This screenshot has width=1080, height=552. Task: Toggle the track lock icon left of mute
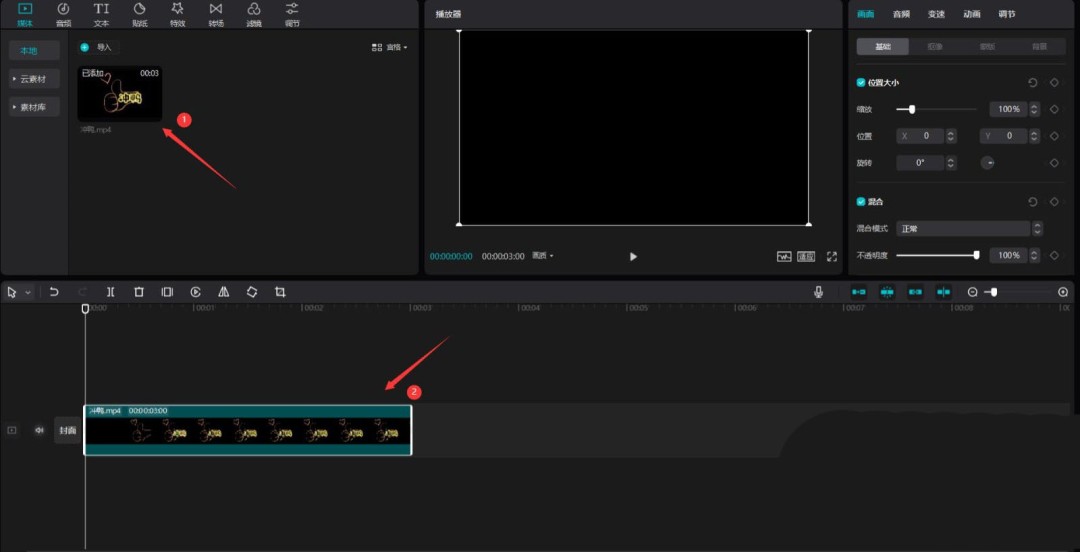[12, 430]
